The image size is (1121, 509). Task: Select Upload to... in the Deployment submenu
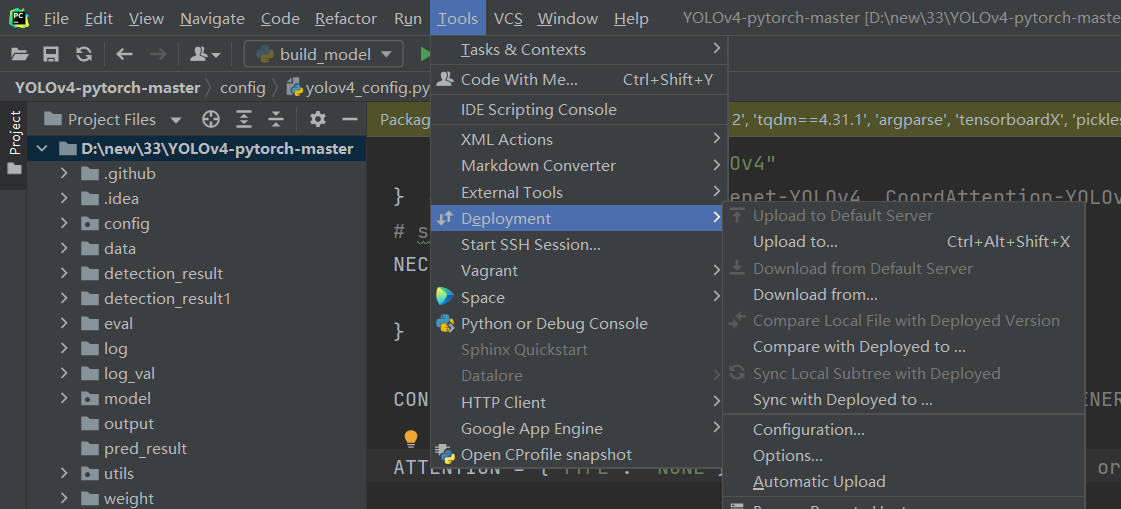pos(795,242)
